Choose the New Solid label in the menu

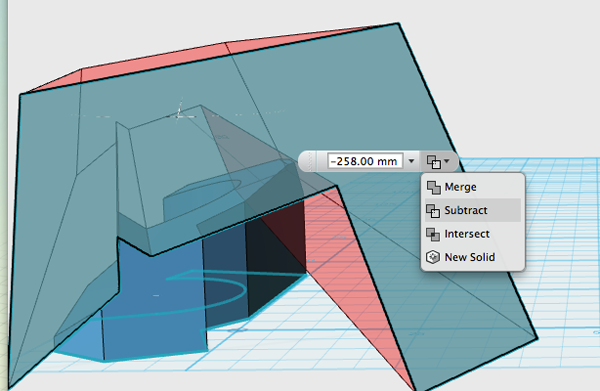tap(470, 257)
